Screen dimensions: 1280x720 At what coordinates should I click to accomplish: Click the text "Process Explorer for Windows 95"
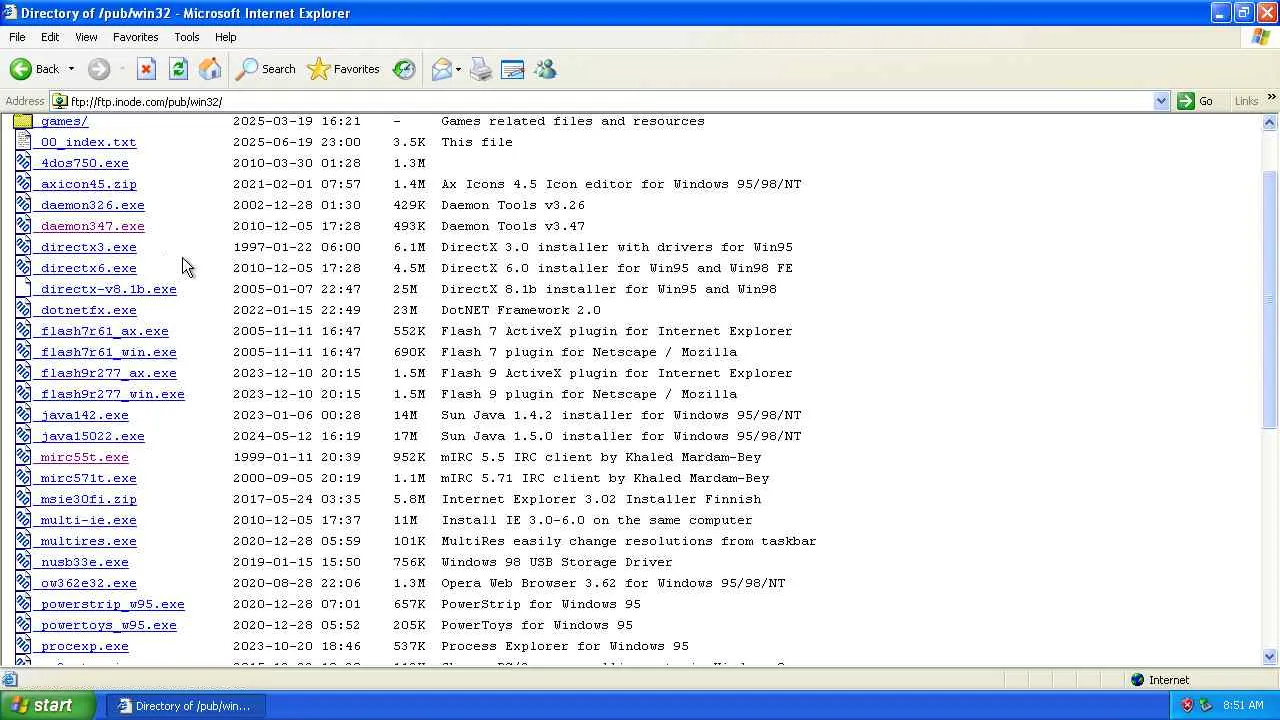coord(565,646)
